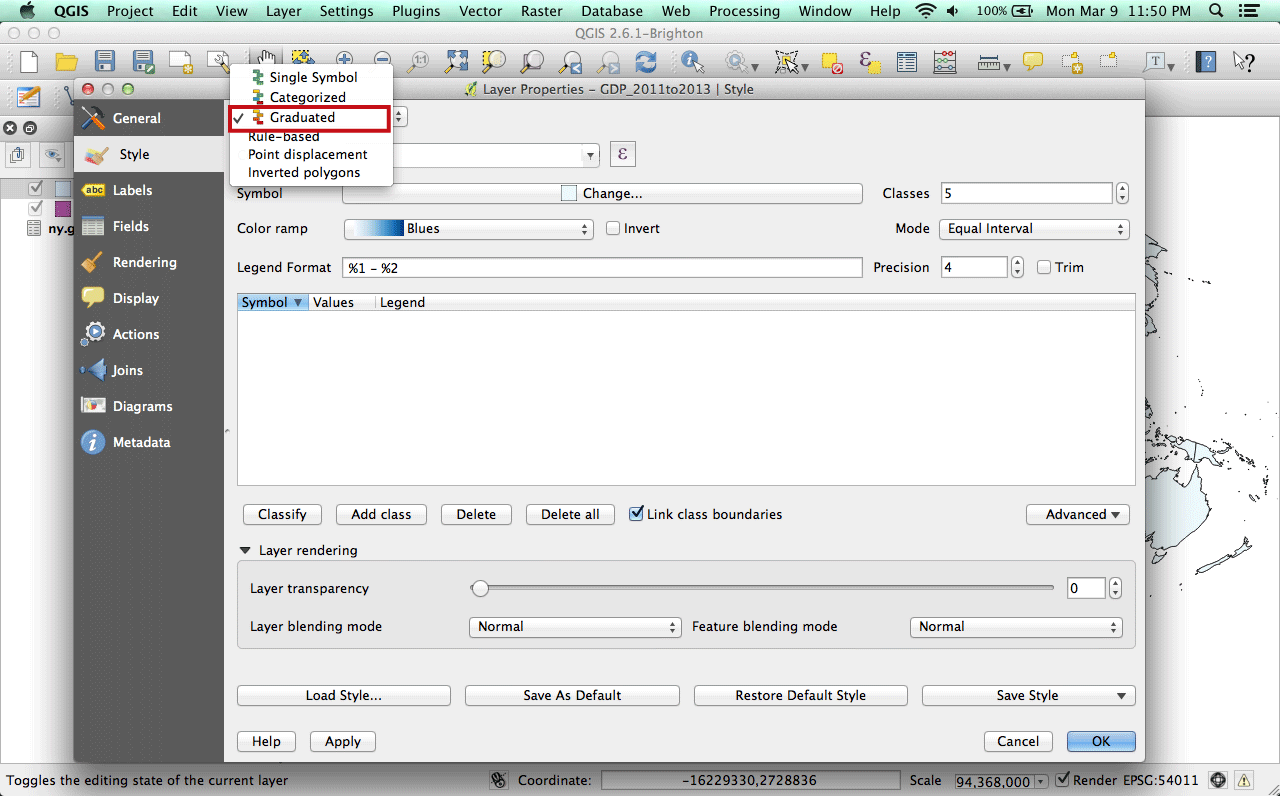Click the Apply button
Image resolution: width=1280 pixels, height=796 pixels.
(343, 741)
